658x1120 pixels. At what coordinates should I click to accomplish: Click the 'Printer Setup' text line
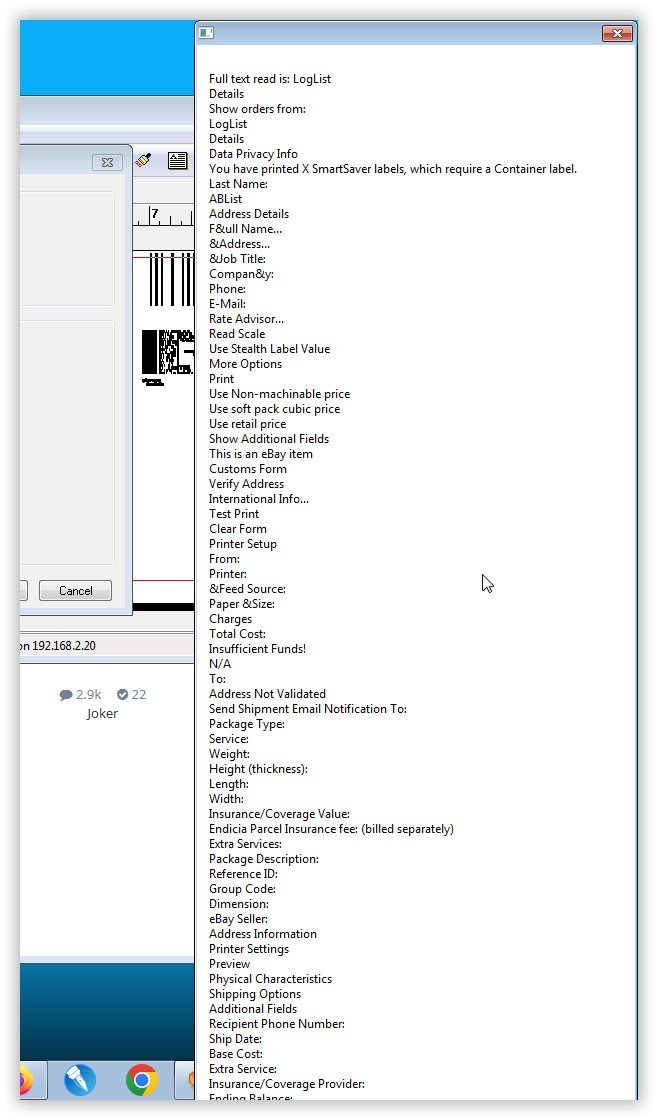(243, 544)
